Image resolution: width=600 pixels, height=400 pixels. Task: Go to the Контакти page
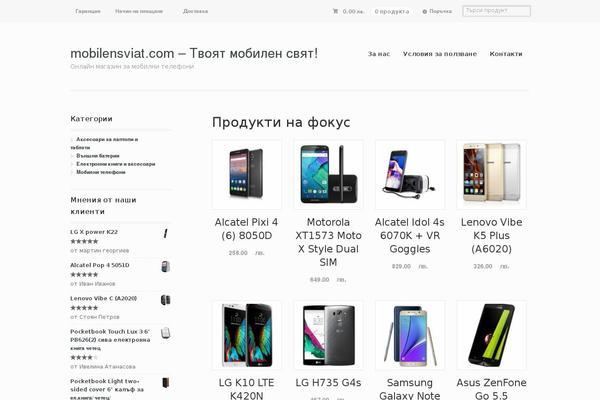coord(506,54)
